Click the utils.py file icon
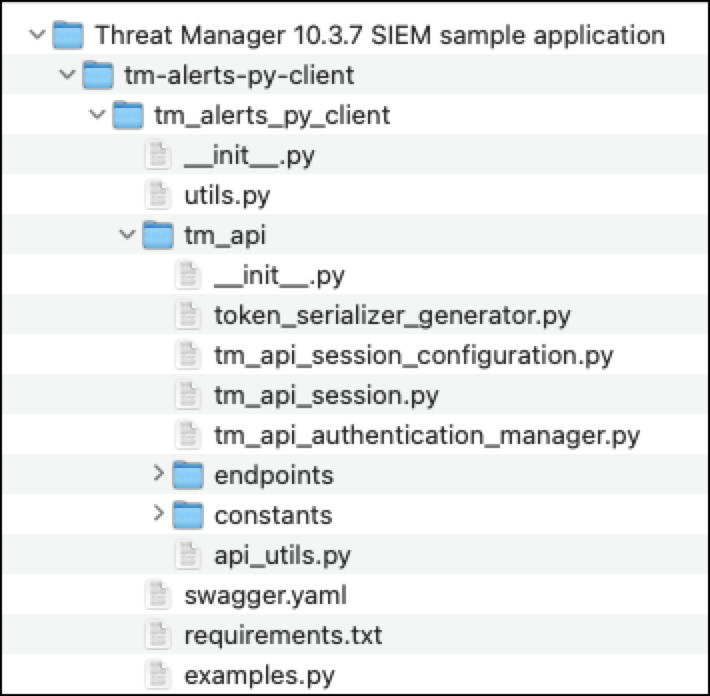Screen dimensions: 710x696 158,195
